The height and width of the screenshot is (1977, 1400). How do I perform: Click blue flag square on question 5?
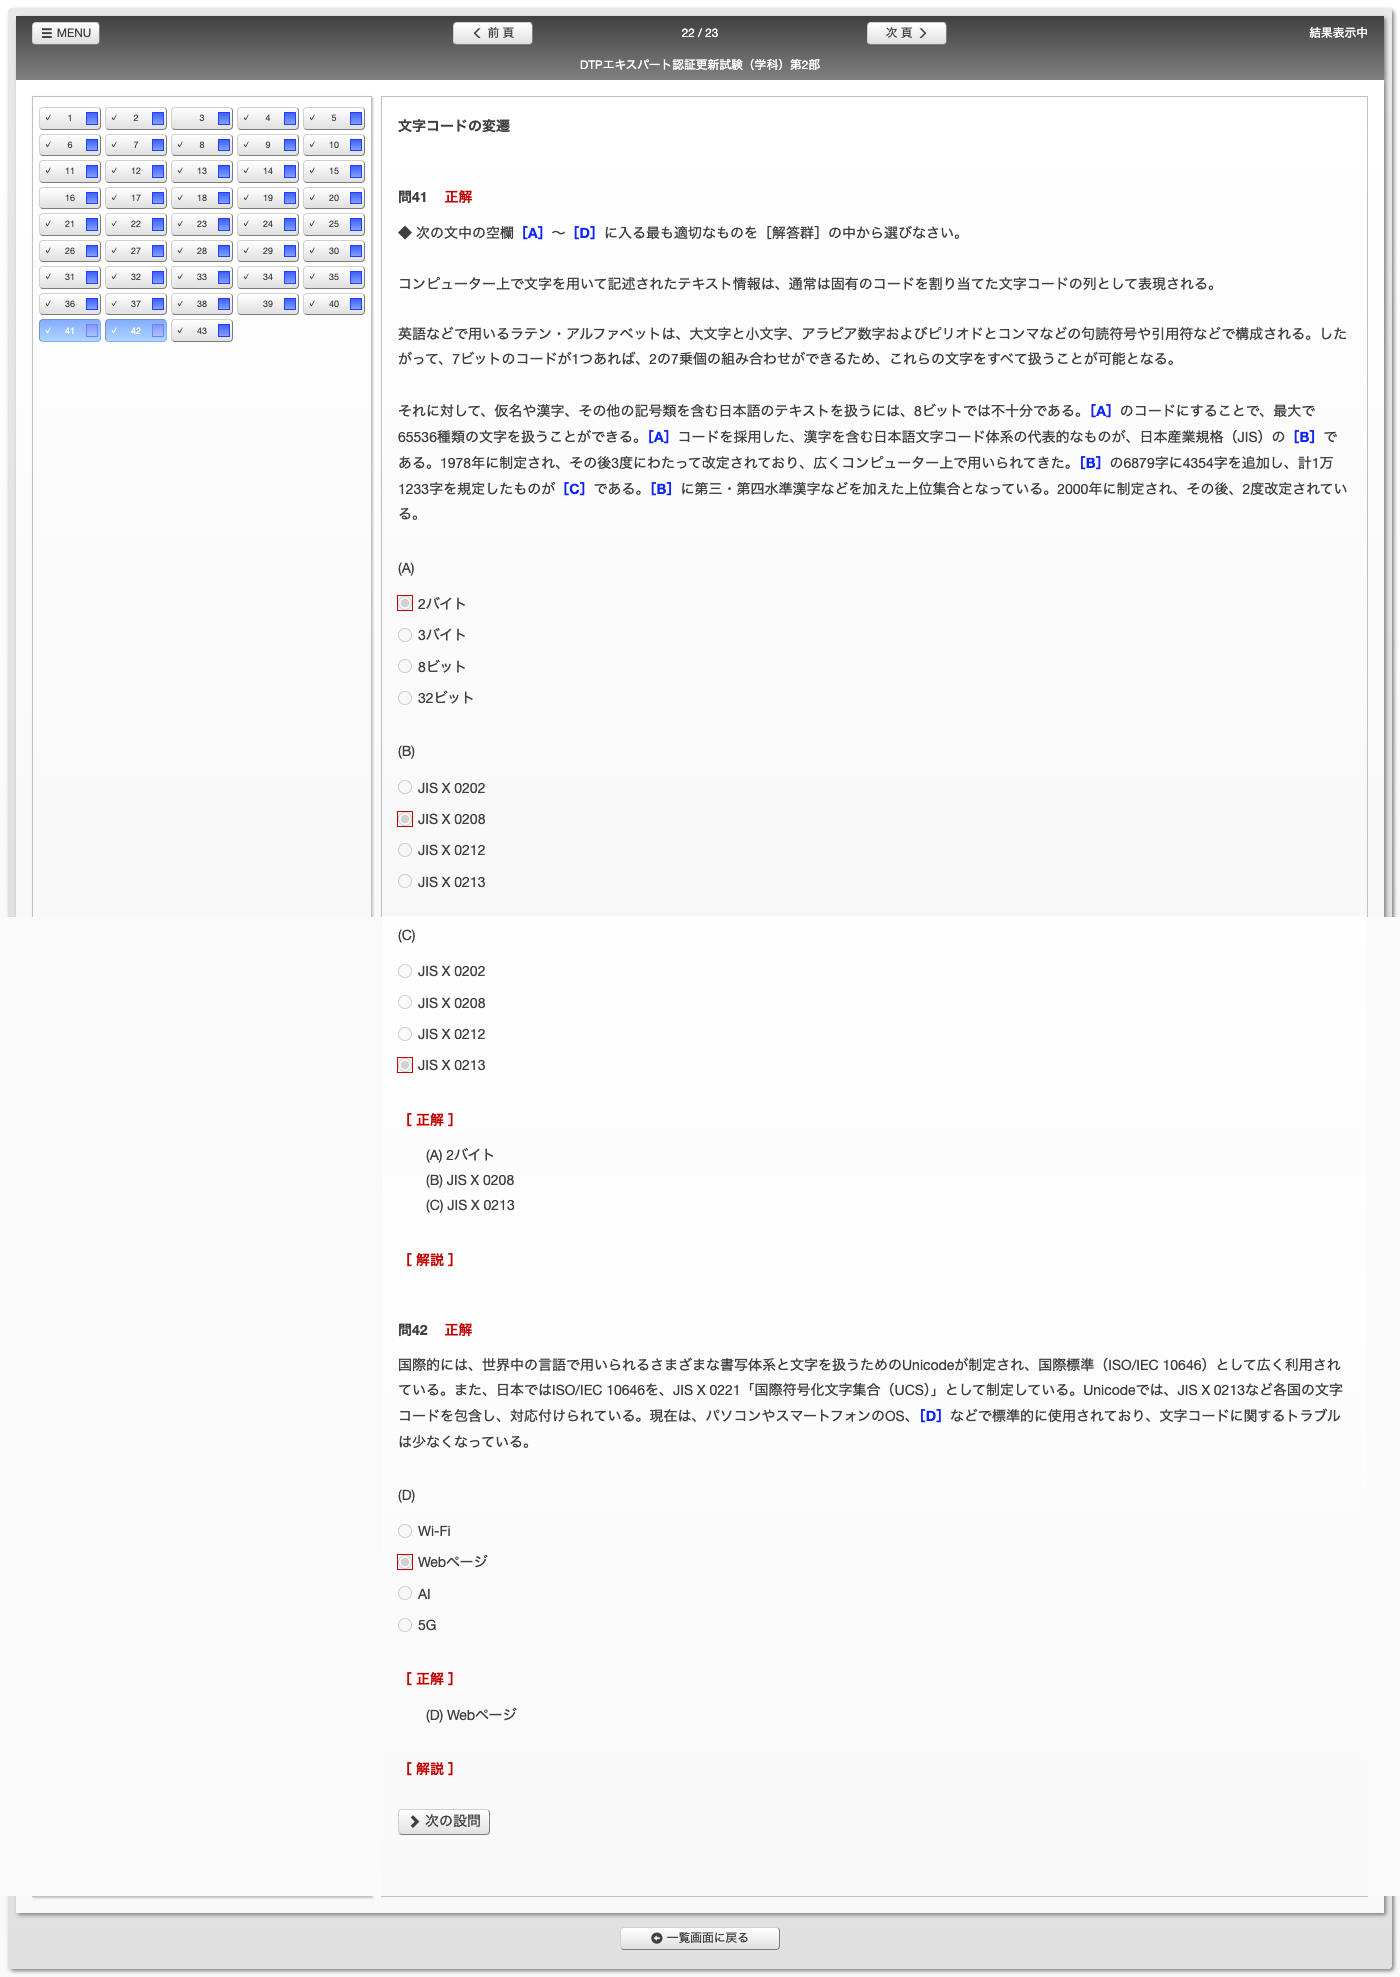point(356,118)
